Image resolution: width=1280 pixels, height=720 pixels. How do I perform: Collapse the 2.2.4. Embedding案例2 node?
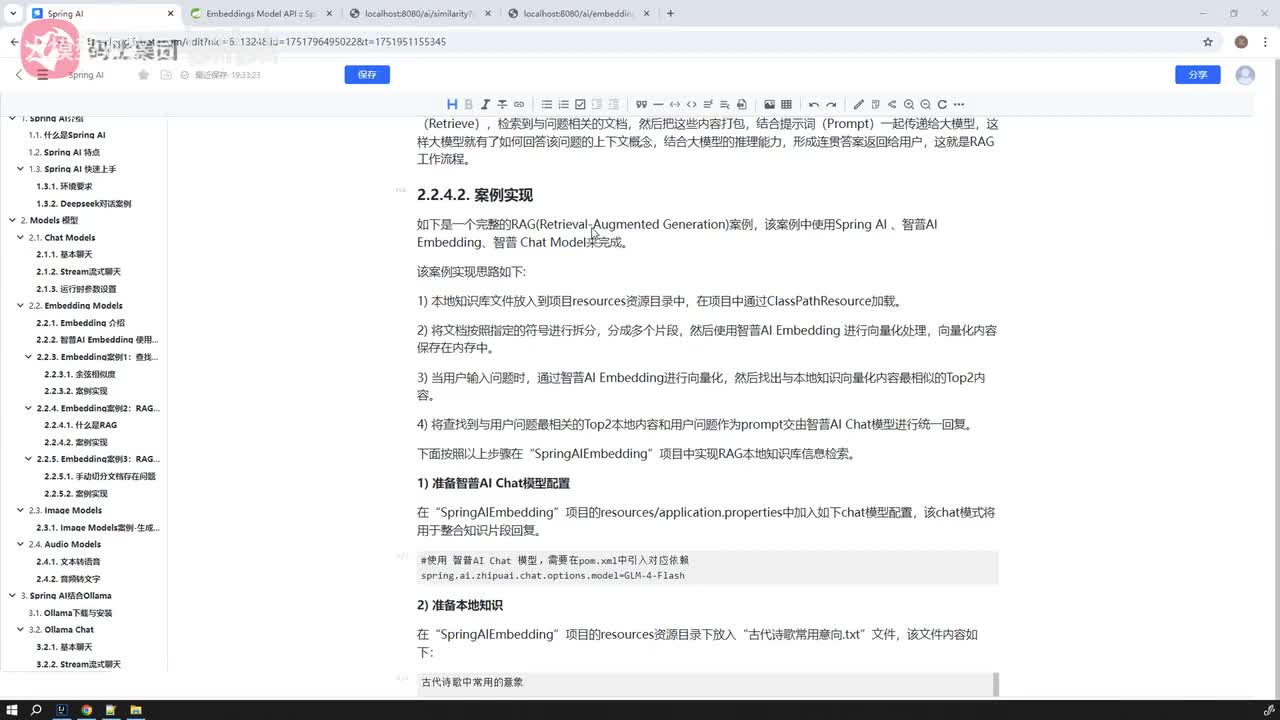tap(28, 408)
